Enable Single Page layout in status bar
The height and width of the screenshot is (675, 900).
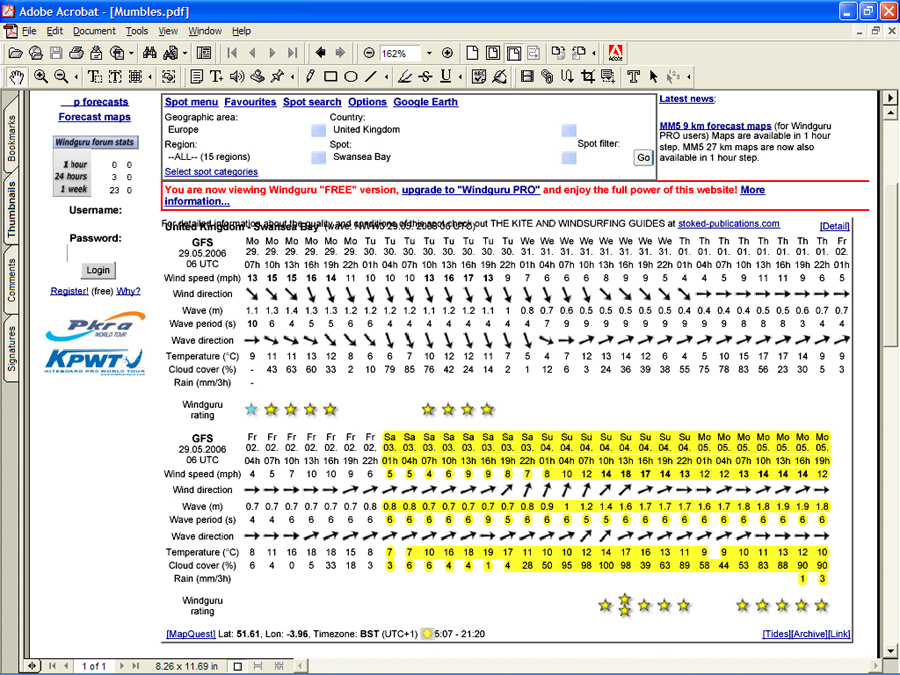coord(238,666)
